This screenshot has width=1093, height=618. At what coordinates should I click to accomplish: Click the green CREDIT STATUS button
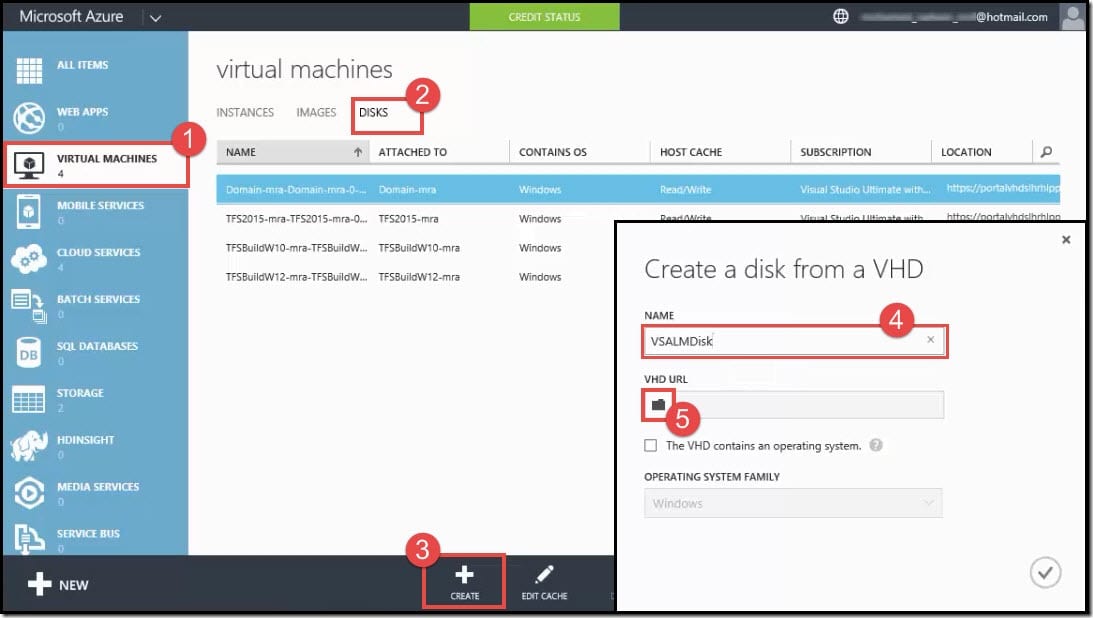tap(544, 16)
